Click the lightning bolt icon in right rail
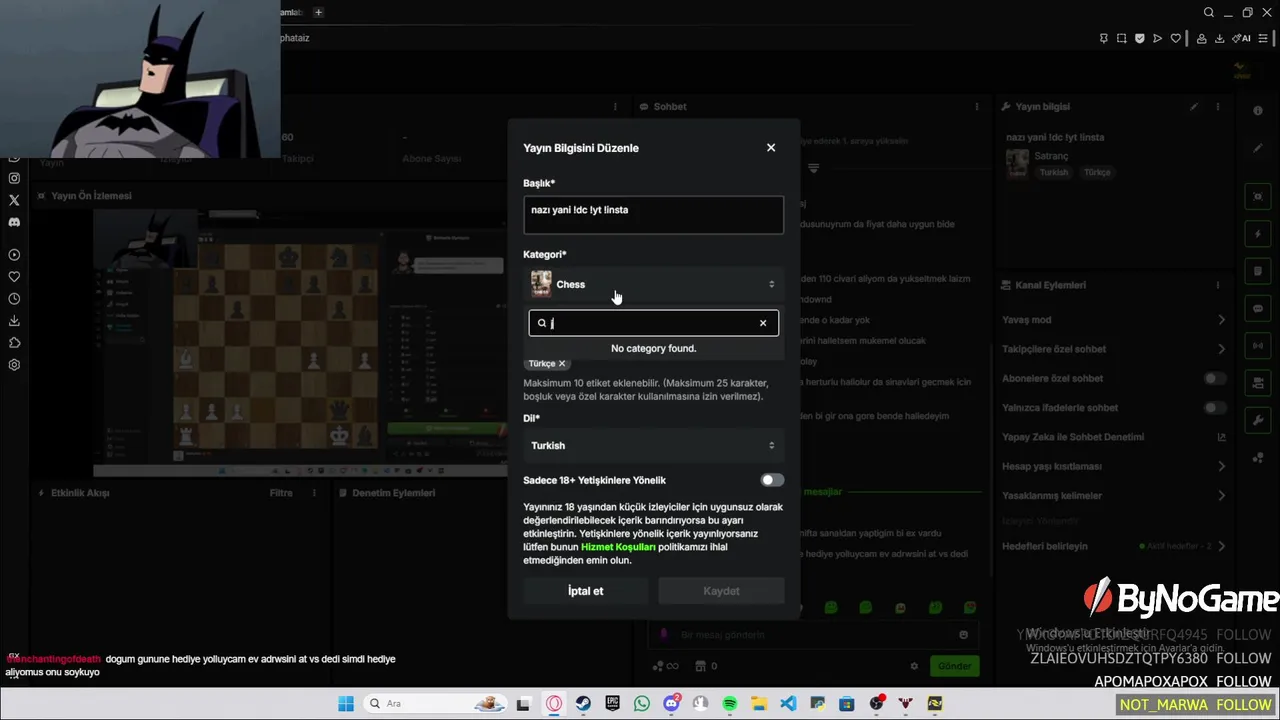 click(x=1258, y=234)
